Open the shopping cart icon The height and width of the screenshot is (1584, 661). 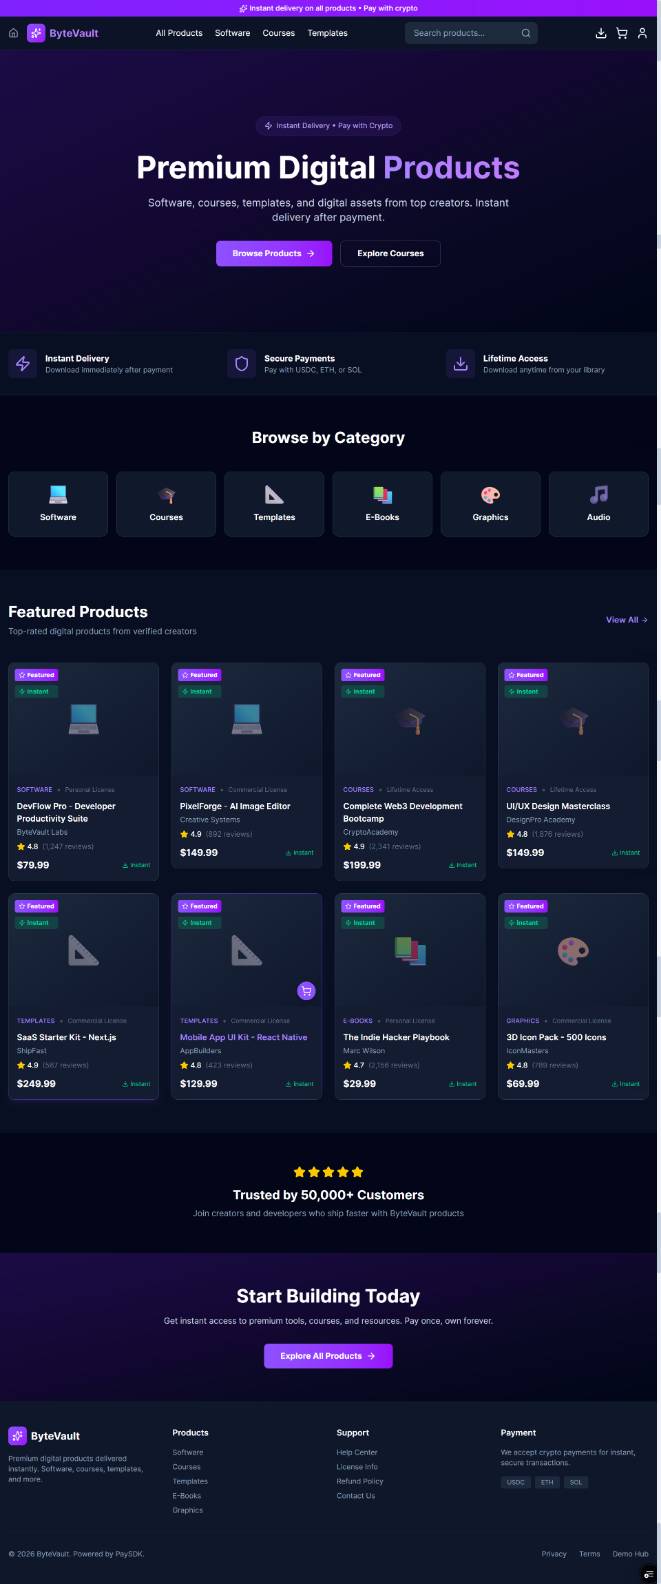pos(621,33)
